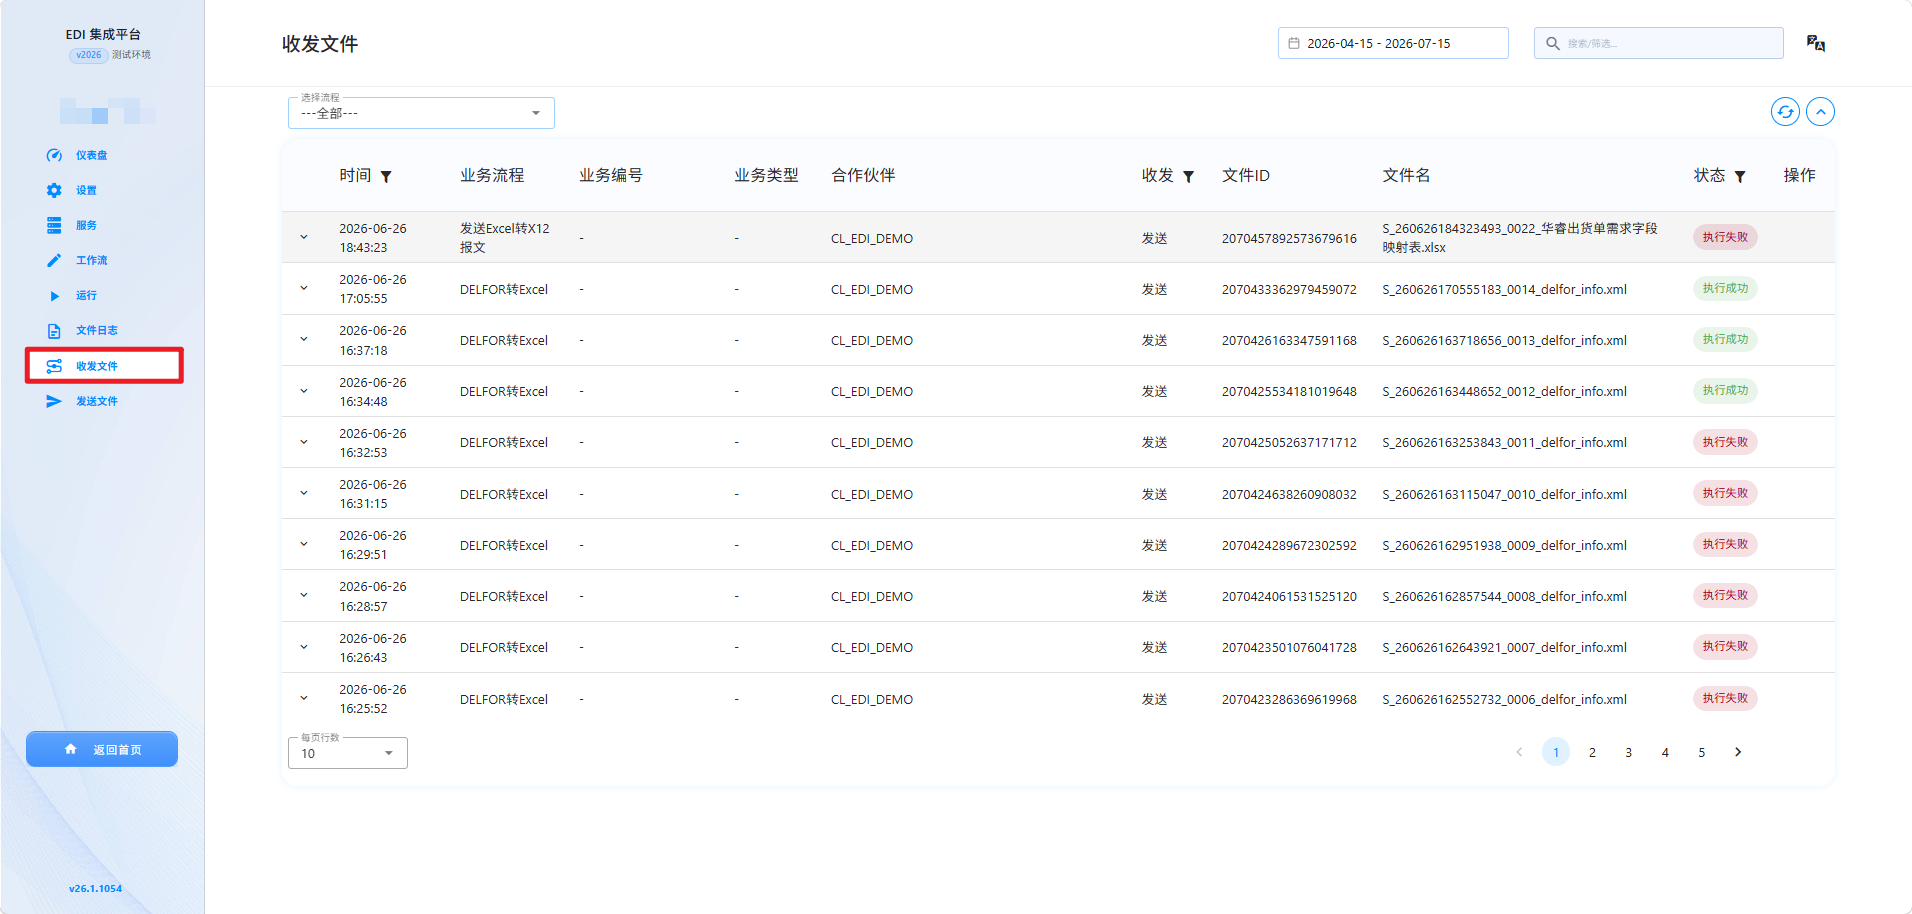Click the settings gear icon in sidebar

[54, 190]
